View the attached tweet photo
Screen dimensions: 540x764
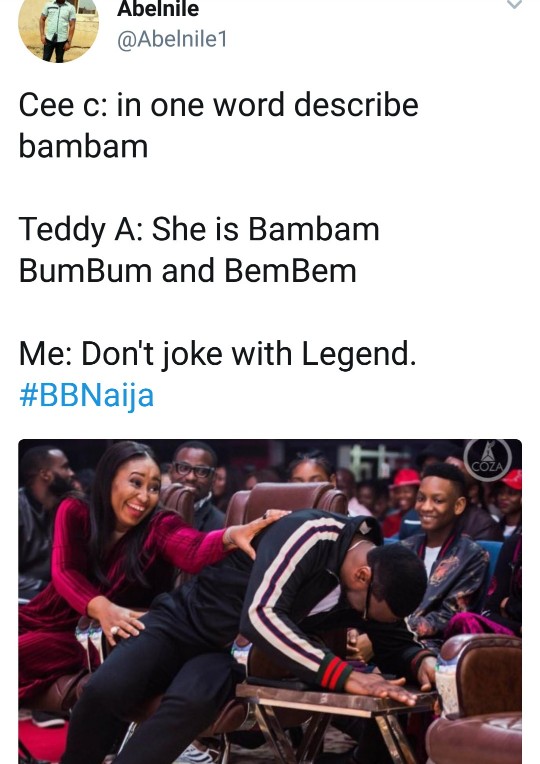tap(270, 601)
